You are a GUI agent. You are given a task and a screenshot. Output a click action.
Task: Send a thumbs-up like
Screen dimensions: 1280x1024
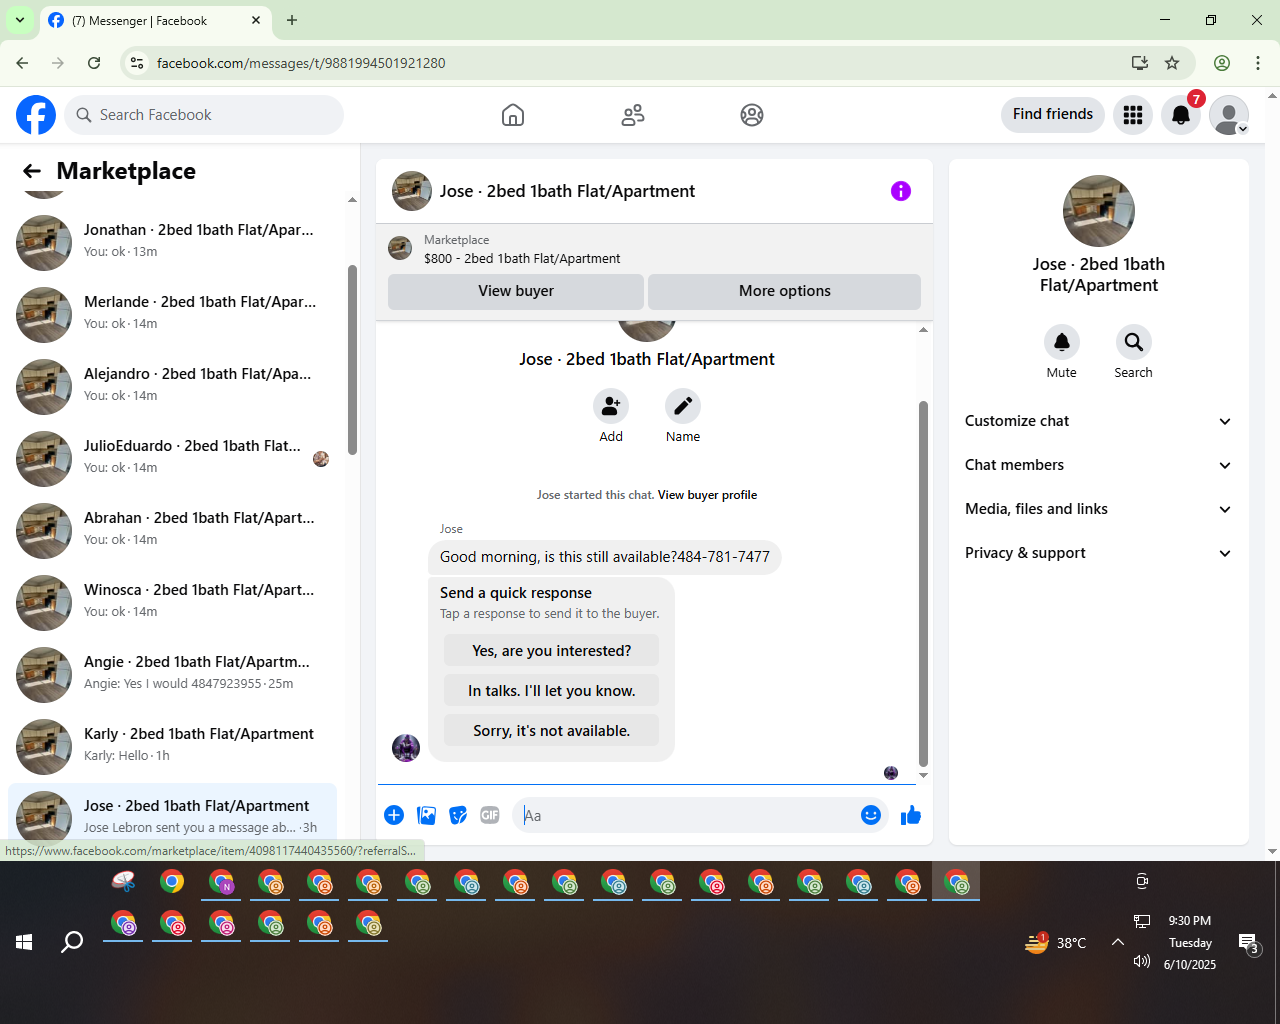pyautogui.click(x=911, y=815)
